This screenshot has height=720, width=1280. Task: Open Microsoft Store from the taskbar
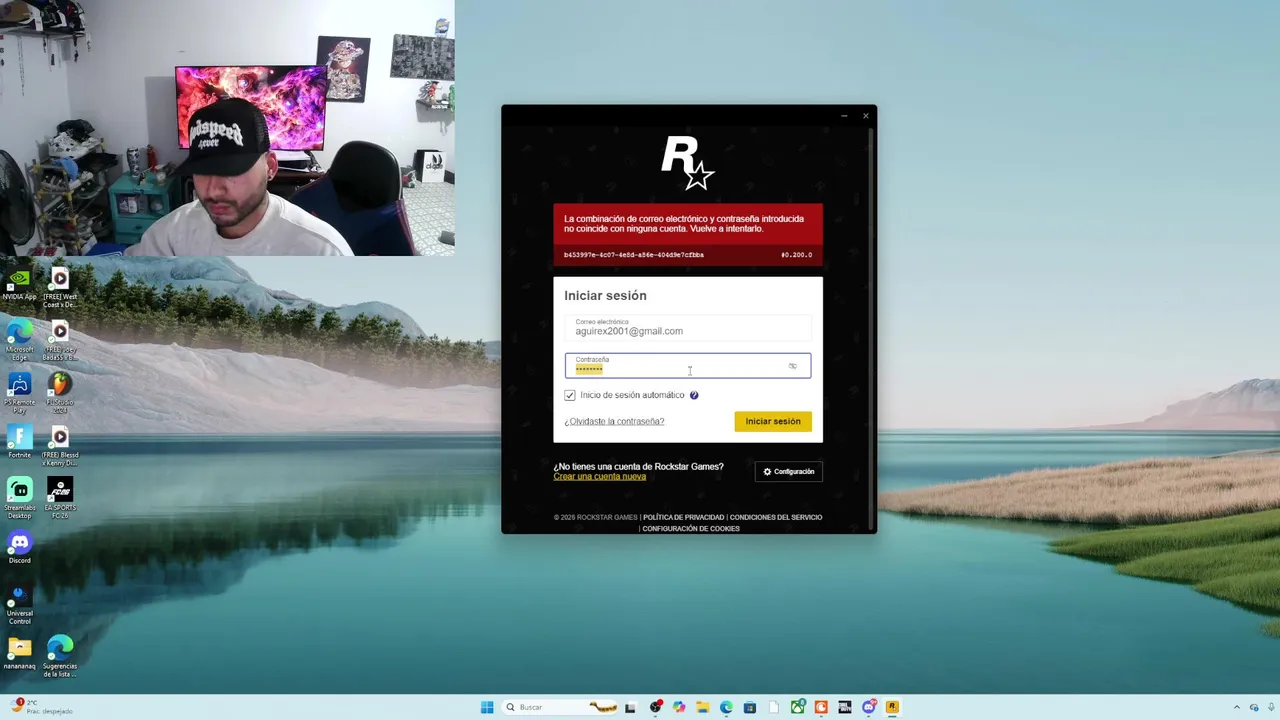[750, 707]
